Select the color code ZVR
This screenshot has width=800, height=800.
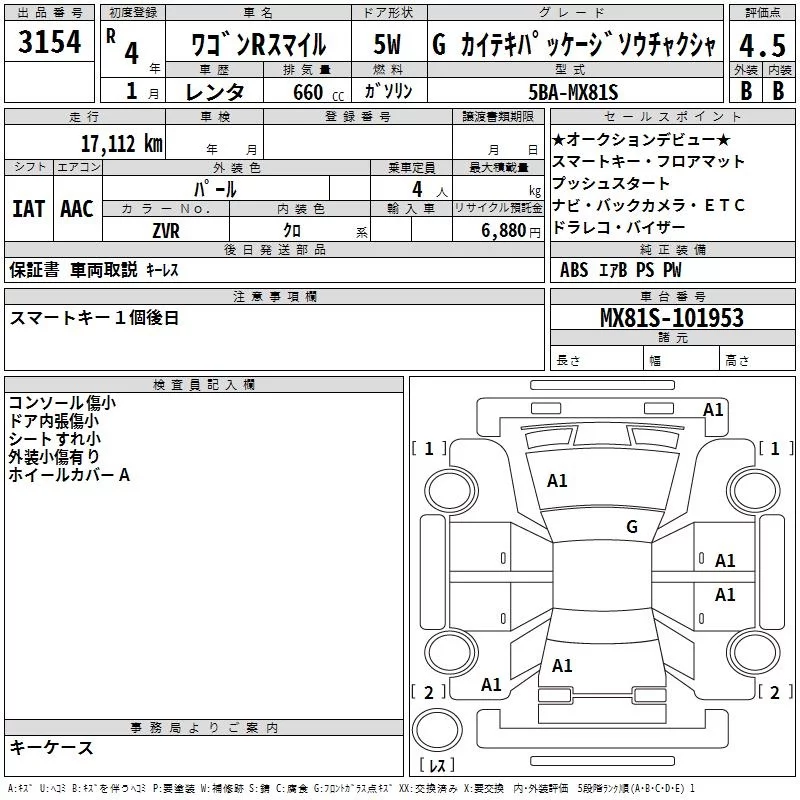coord(166,229)
